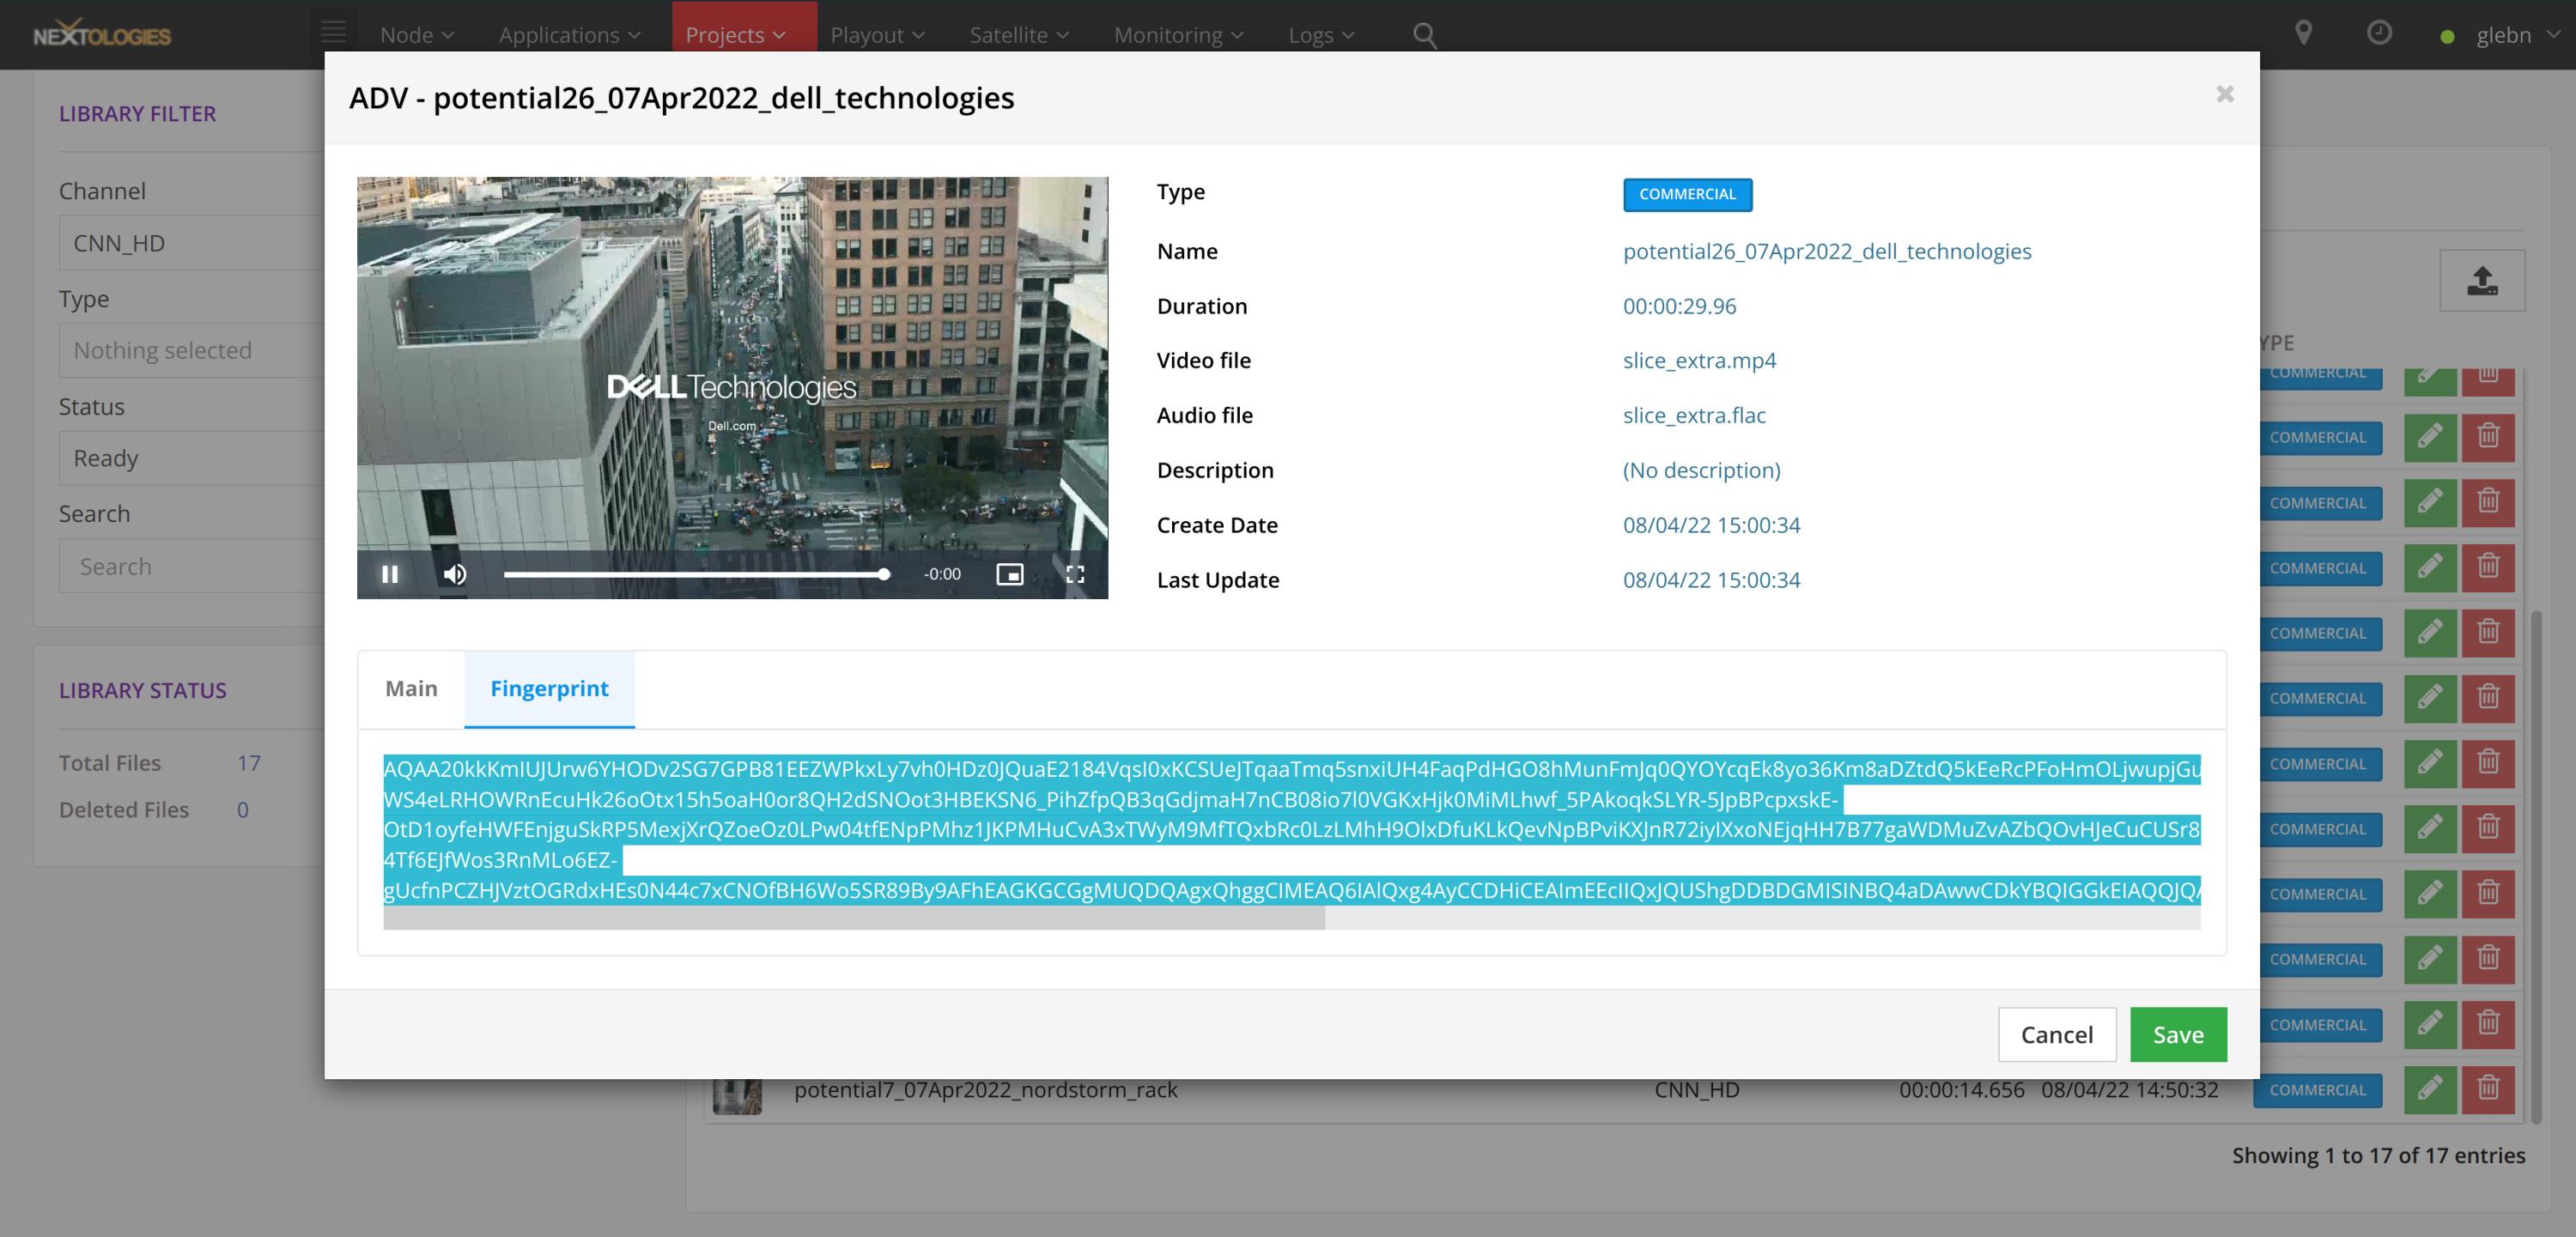Screen dimensions: 2576x1237
Task: Expand the Projects menu
Action: tap(735, 35)
